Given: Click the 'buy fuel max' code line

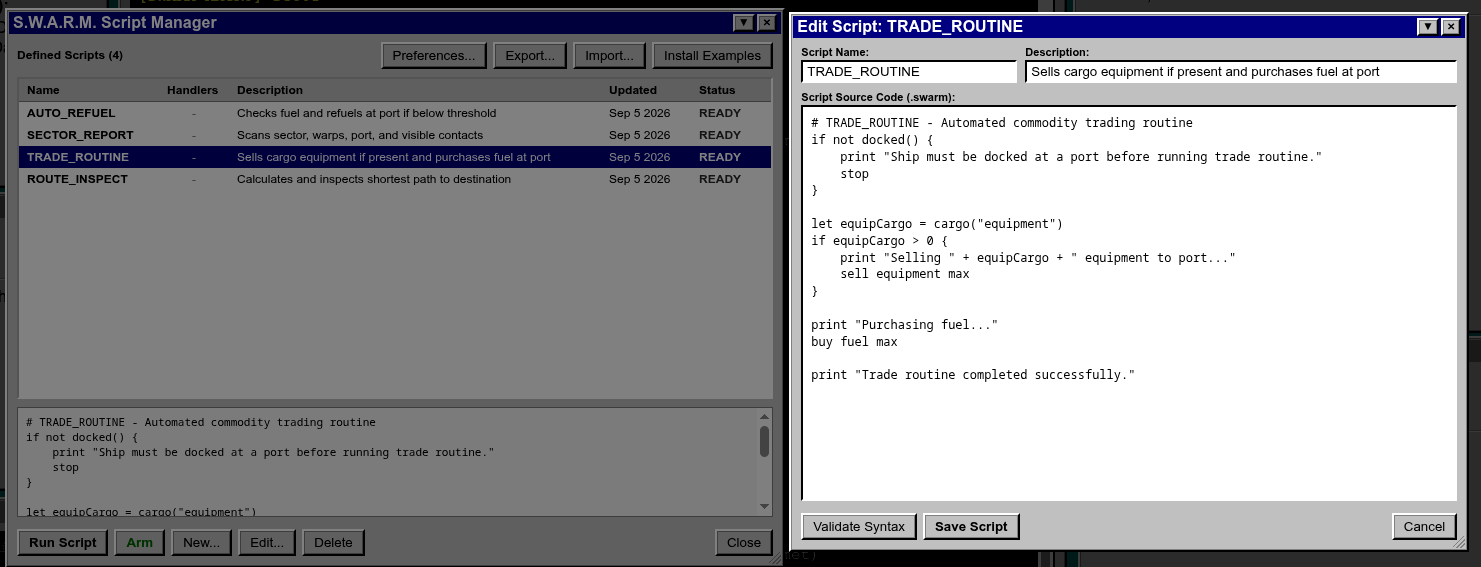Looking at the screenshot, I should [855, 341].
